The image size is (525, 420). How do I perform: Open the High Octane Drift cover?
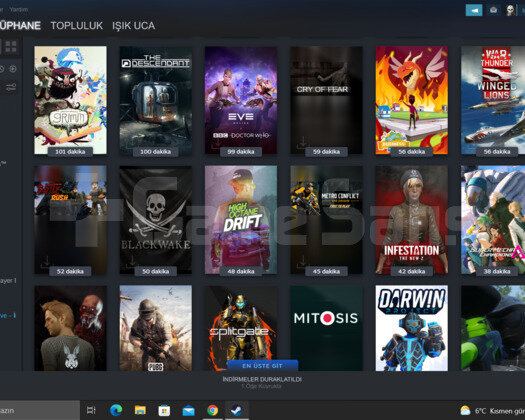pos(241,220)
